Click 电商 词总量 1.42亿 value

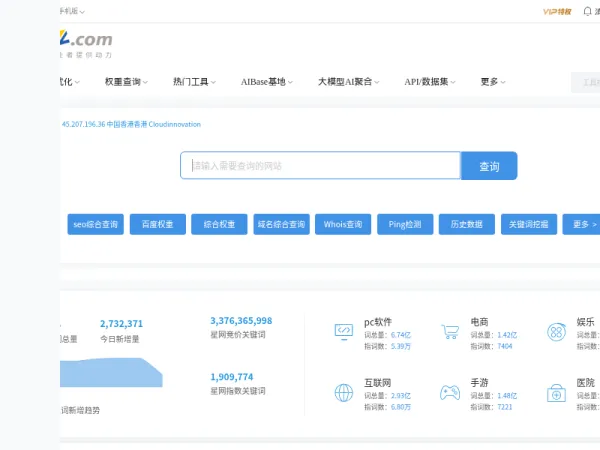coord(507,335)
